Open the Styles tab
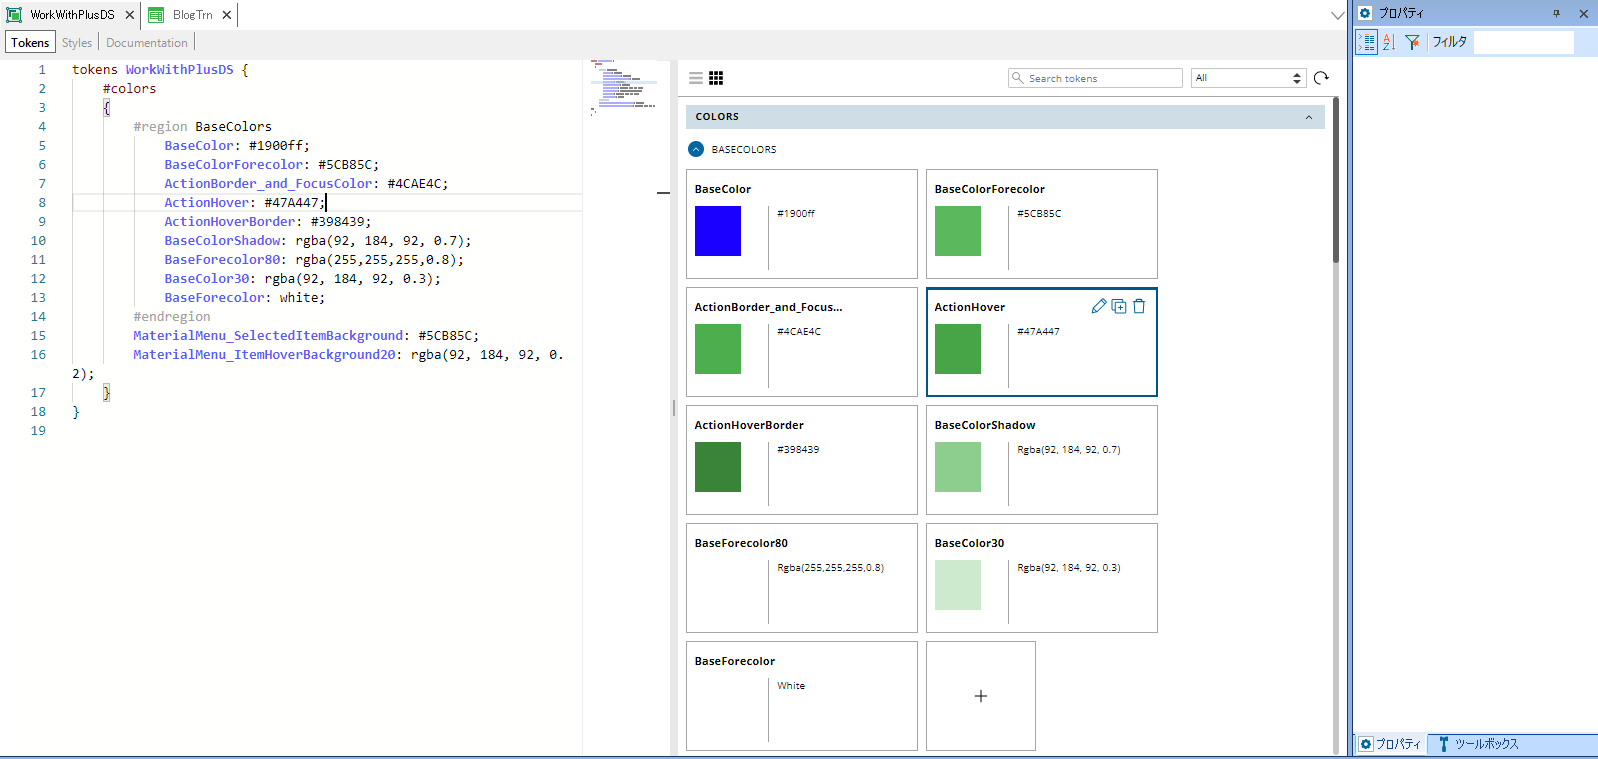Image resolution: width=1598 pixels, height=759 pixels. (77, 42)
